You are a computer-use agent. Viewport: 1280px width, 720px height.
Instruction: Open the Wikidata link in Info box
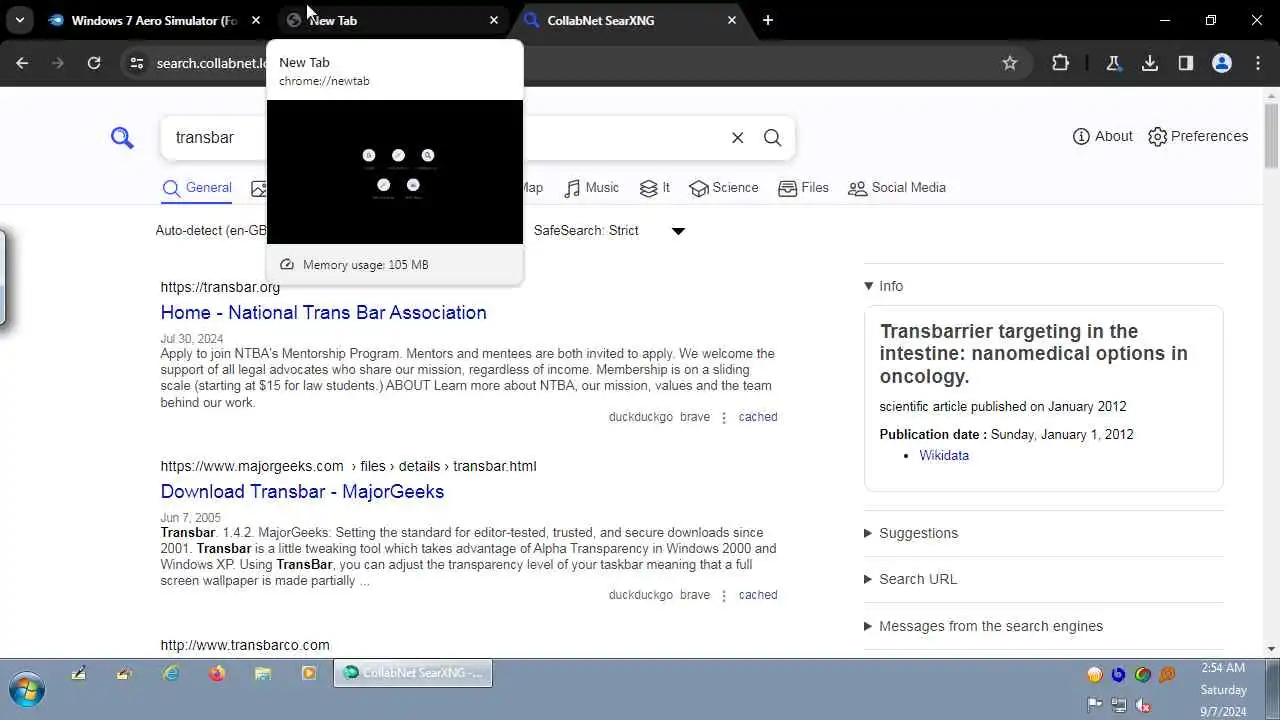(944, 455)
